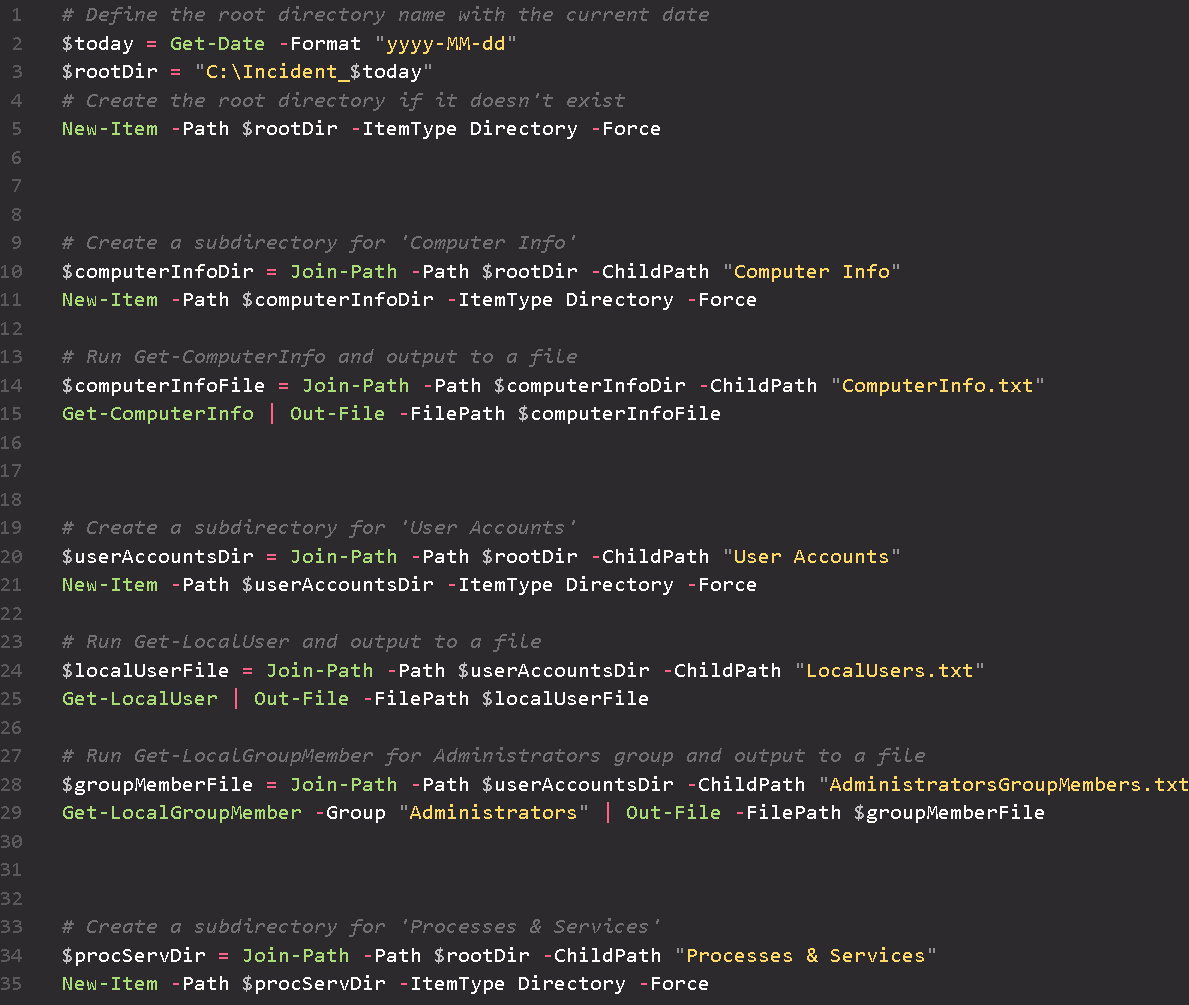Click comment 'Run Get-ComputerInfo and output to a file'
Screen dimensions: 1189x1005
coord(320,357)
